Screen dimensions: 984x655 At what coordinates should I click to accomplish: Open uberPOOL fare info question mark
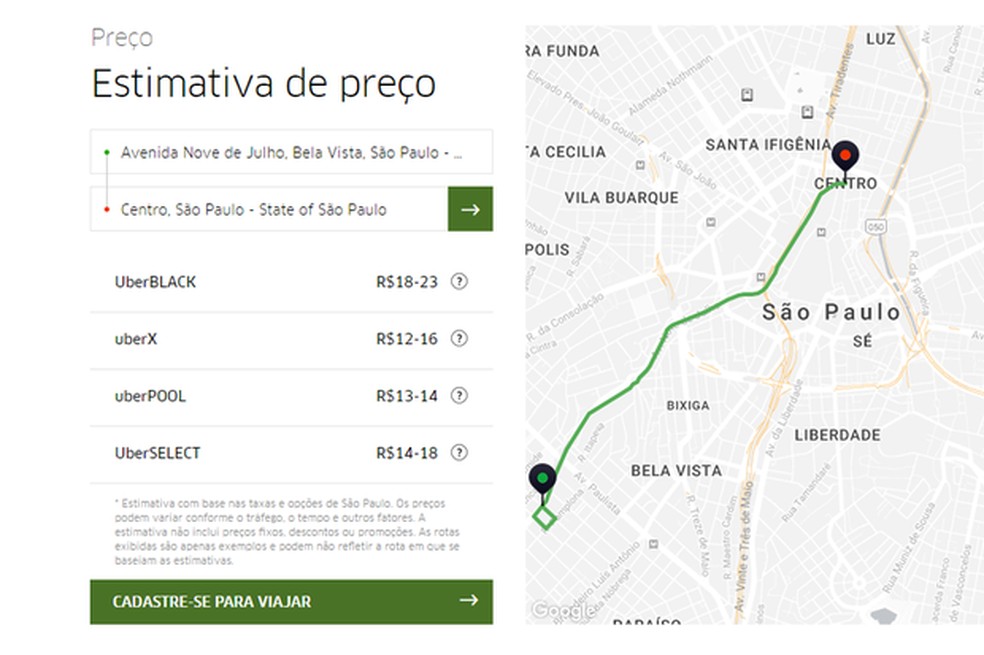459,396
